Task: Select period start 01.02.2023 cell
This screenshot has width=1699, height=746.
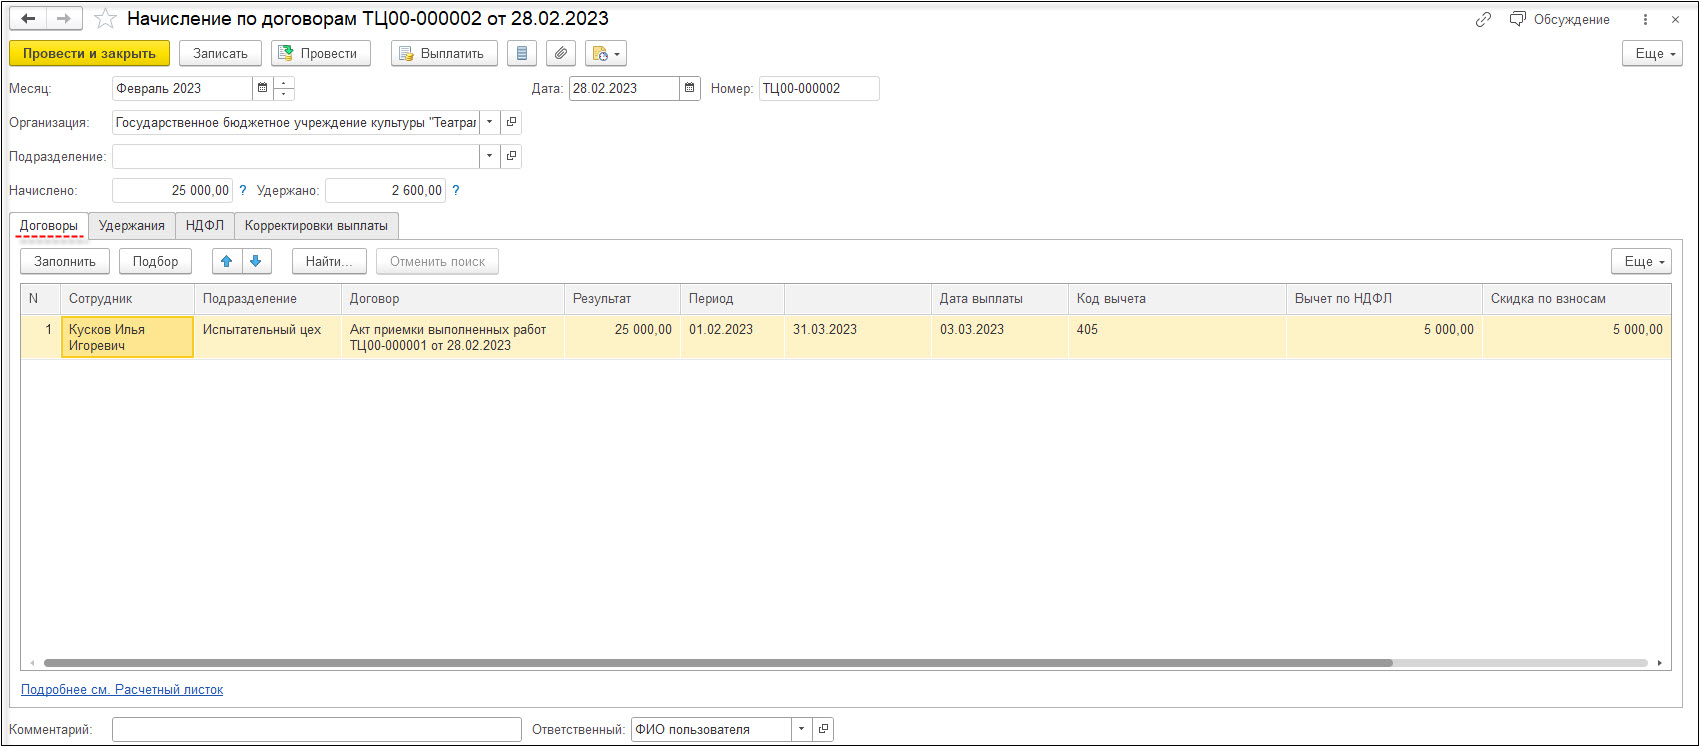Action: click(733, 337)
